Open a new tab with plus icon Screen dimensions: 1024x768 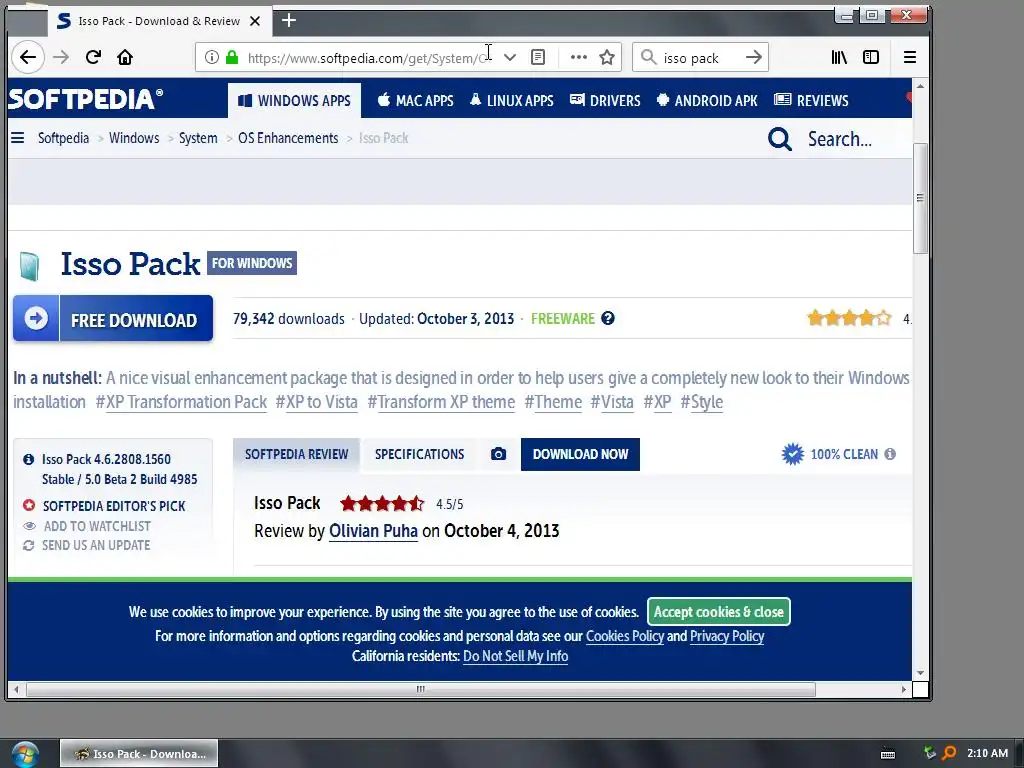289,21
